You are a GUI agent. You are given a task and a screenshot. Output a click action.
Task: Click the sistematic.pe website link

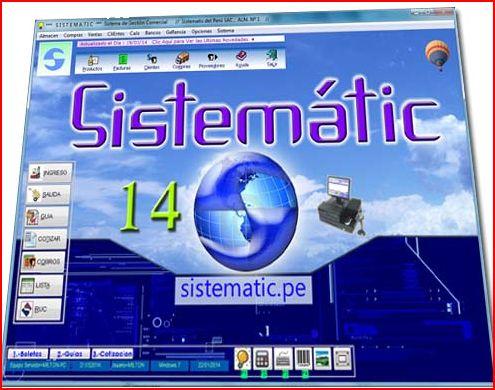tap(243, 290)
